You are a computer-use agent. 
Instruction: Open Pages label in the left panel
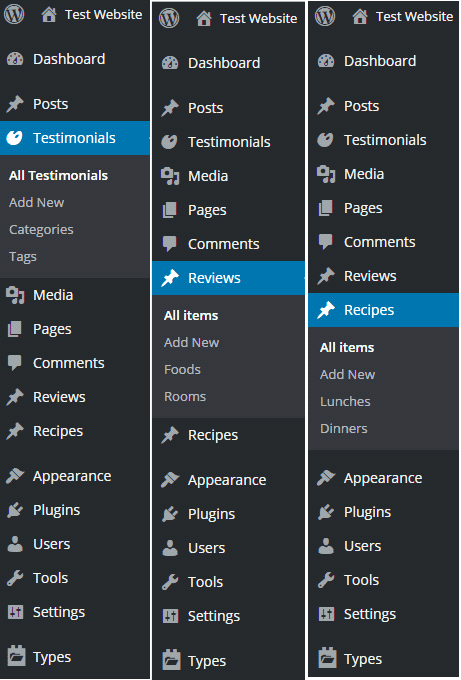[x=52, y=330]
